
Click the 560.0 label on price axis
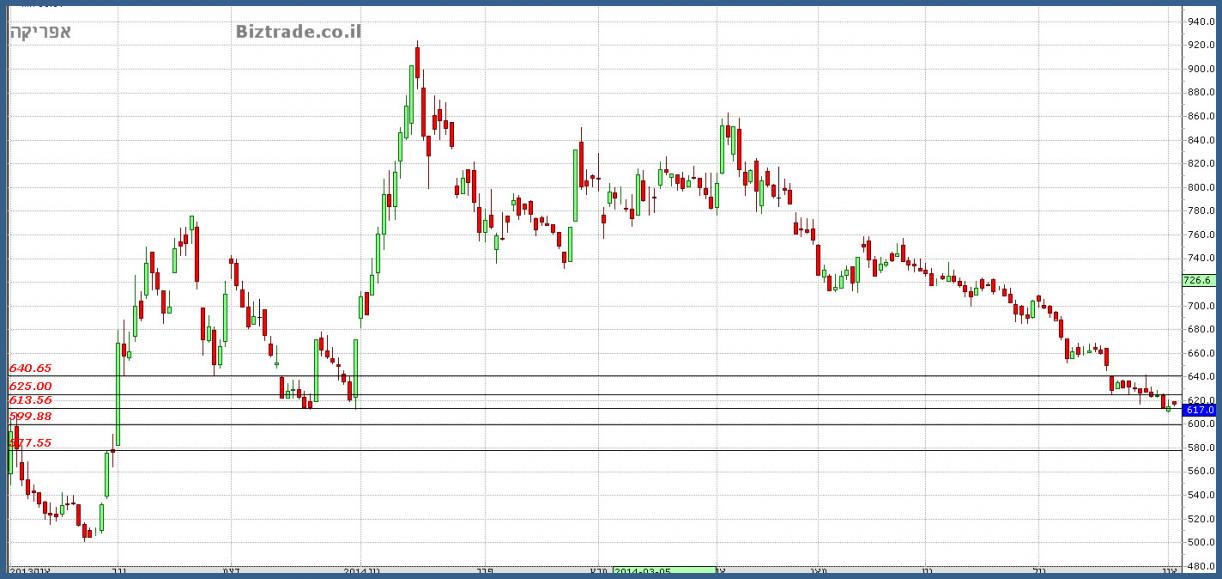1200,471
